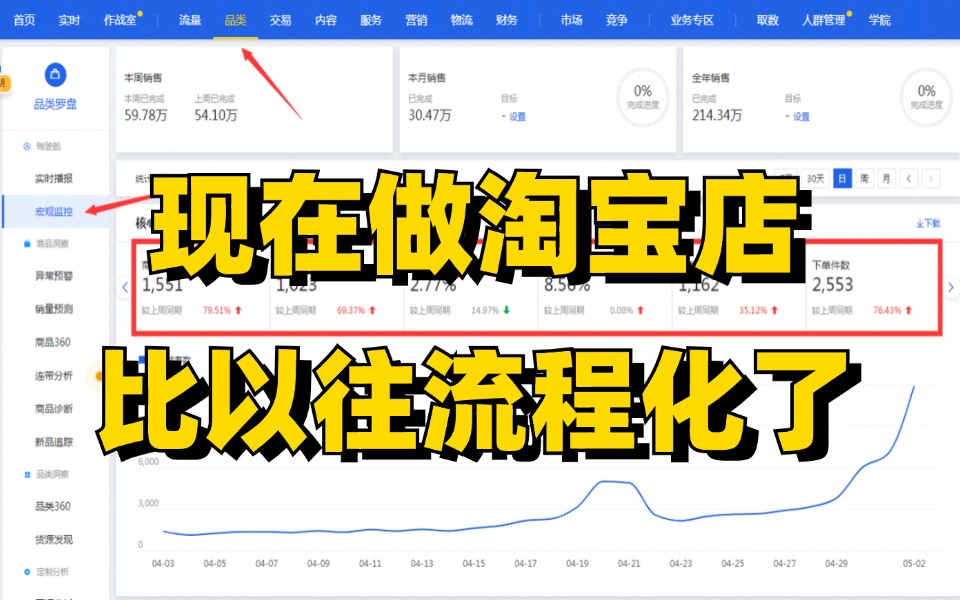Go to previous date period arrow
Screen dimensions: 960x600
909,178
